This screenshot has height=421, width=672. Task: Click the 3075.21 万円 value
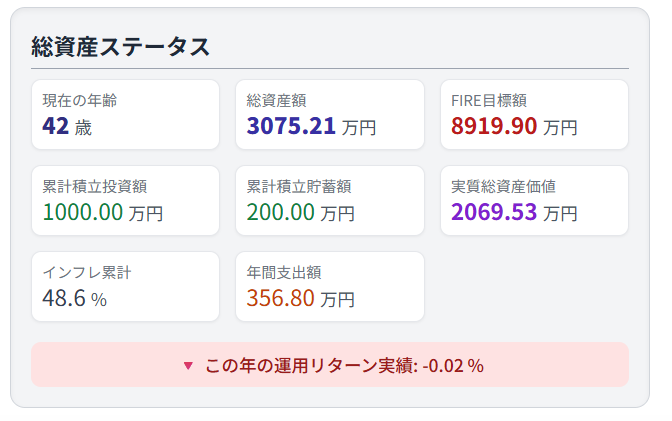312,126
